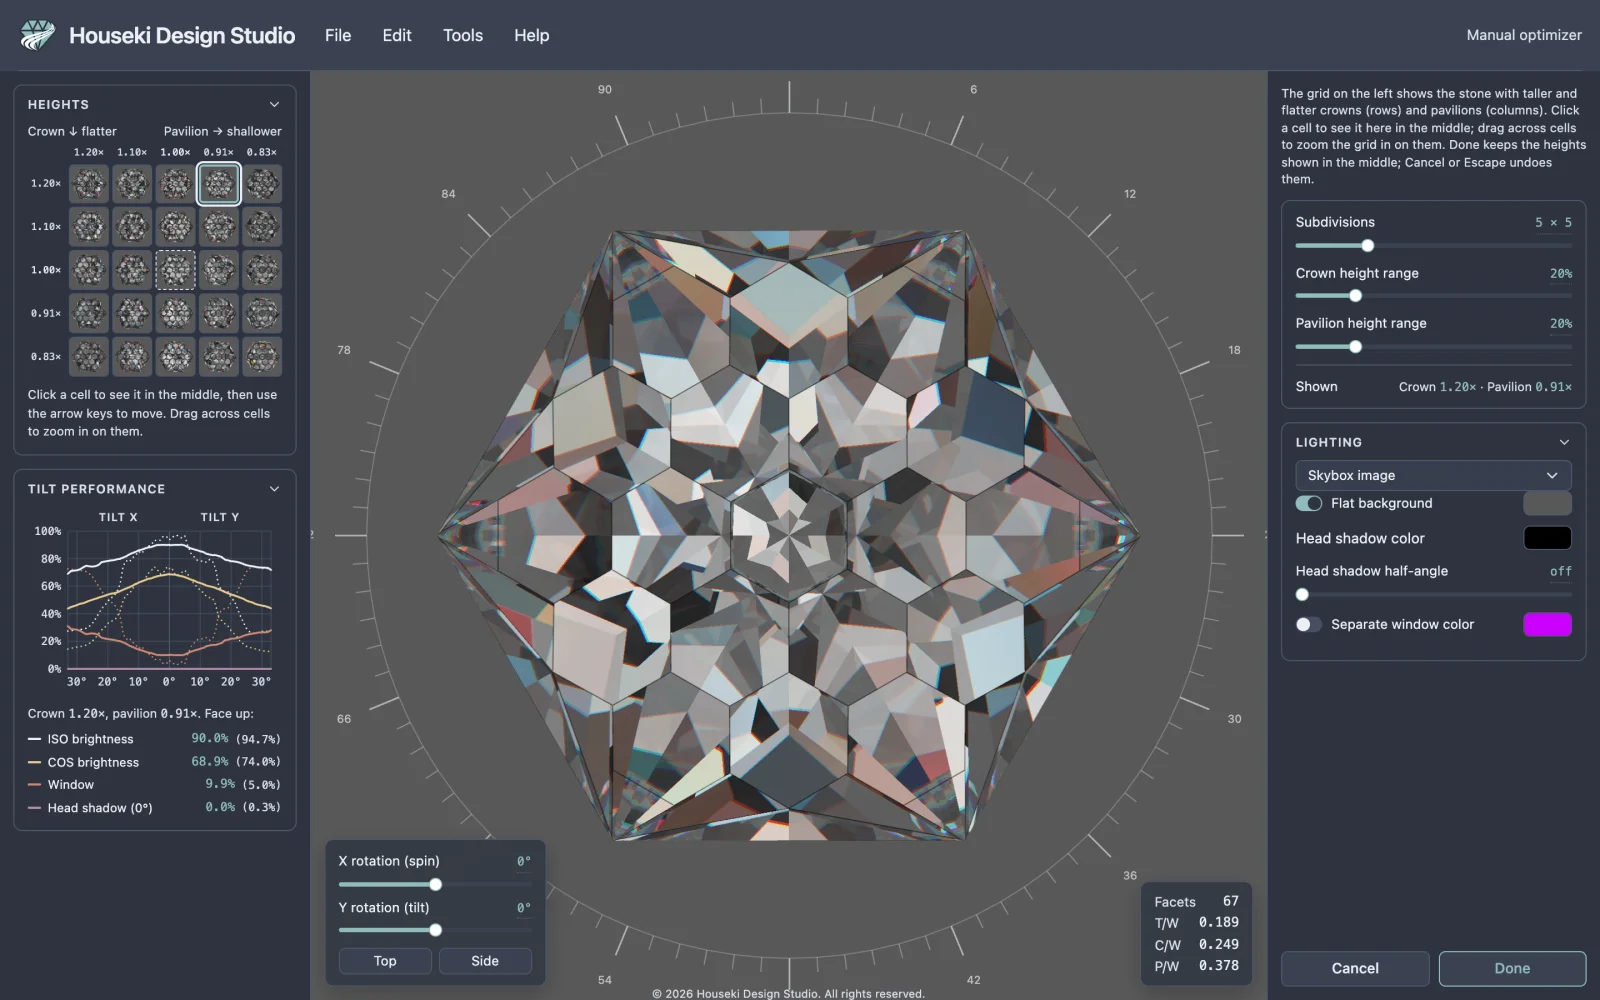
Task: Pick center cell crown 1.00× pavilion 1.00×
Action: (175, 270)
